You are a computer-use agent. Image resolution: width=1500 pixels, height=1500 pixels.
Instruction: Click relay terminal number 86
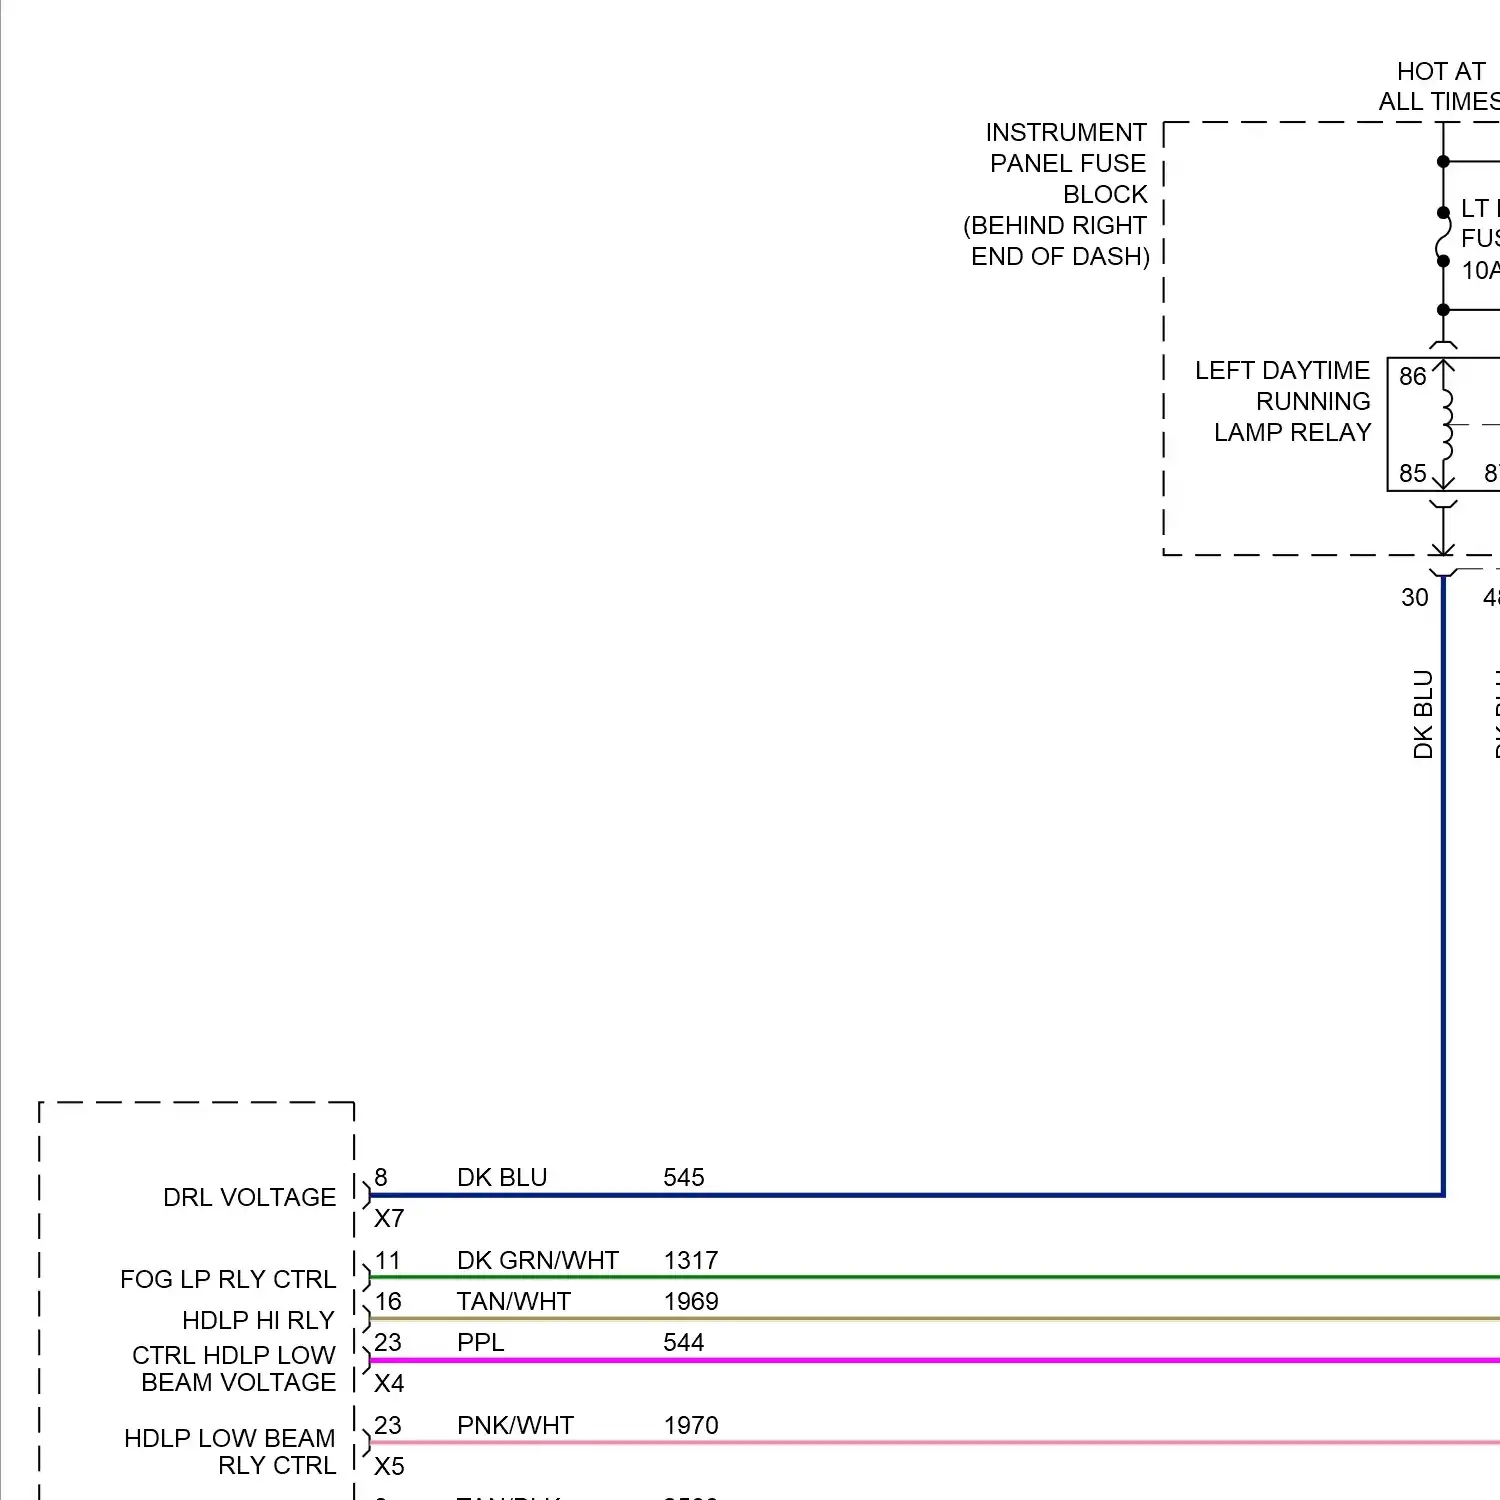(1412, 376)
